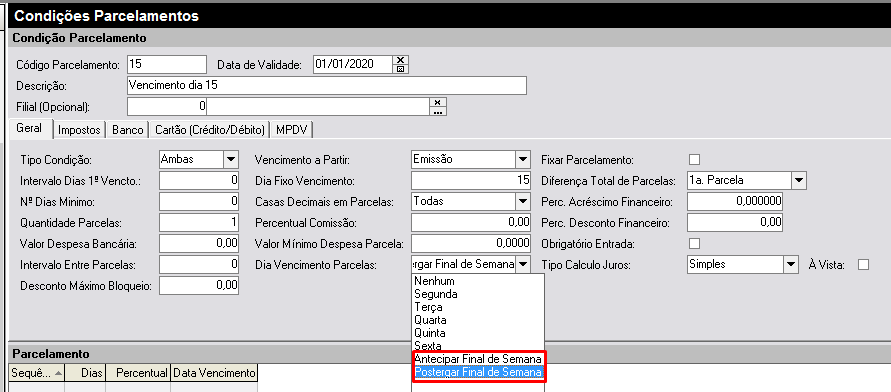Click Percentual Comissão field
891x392 pixels.
pyautogui.click(x=471, y=222)
